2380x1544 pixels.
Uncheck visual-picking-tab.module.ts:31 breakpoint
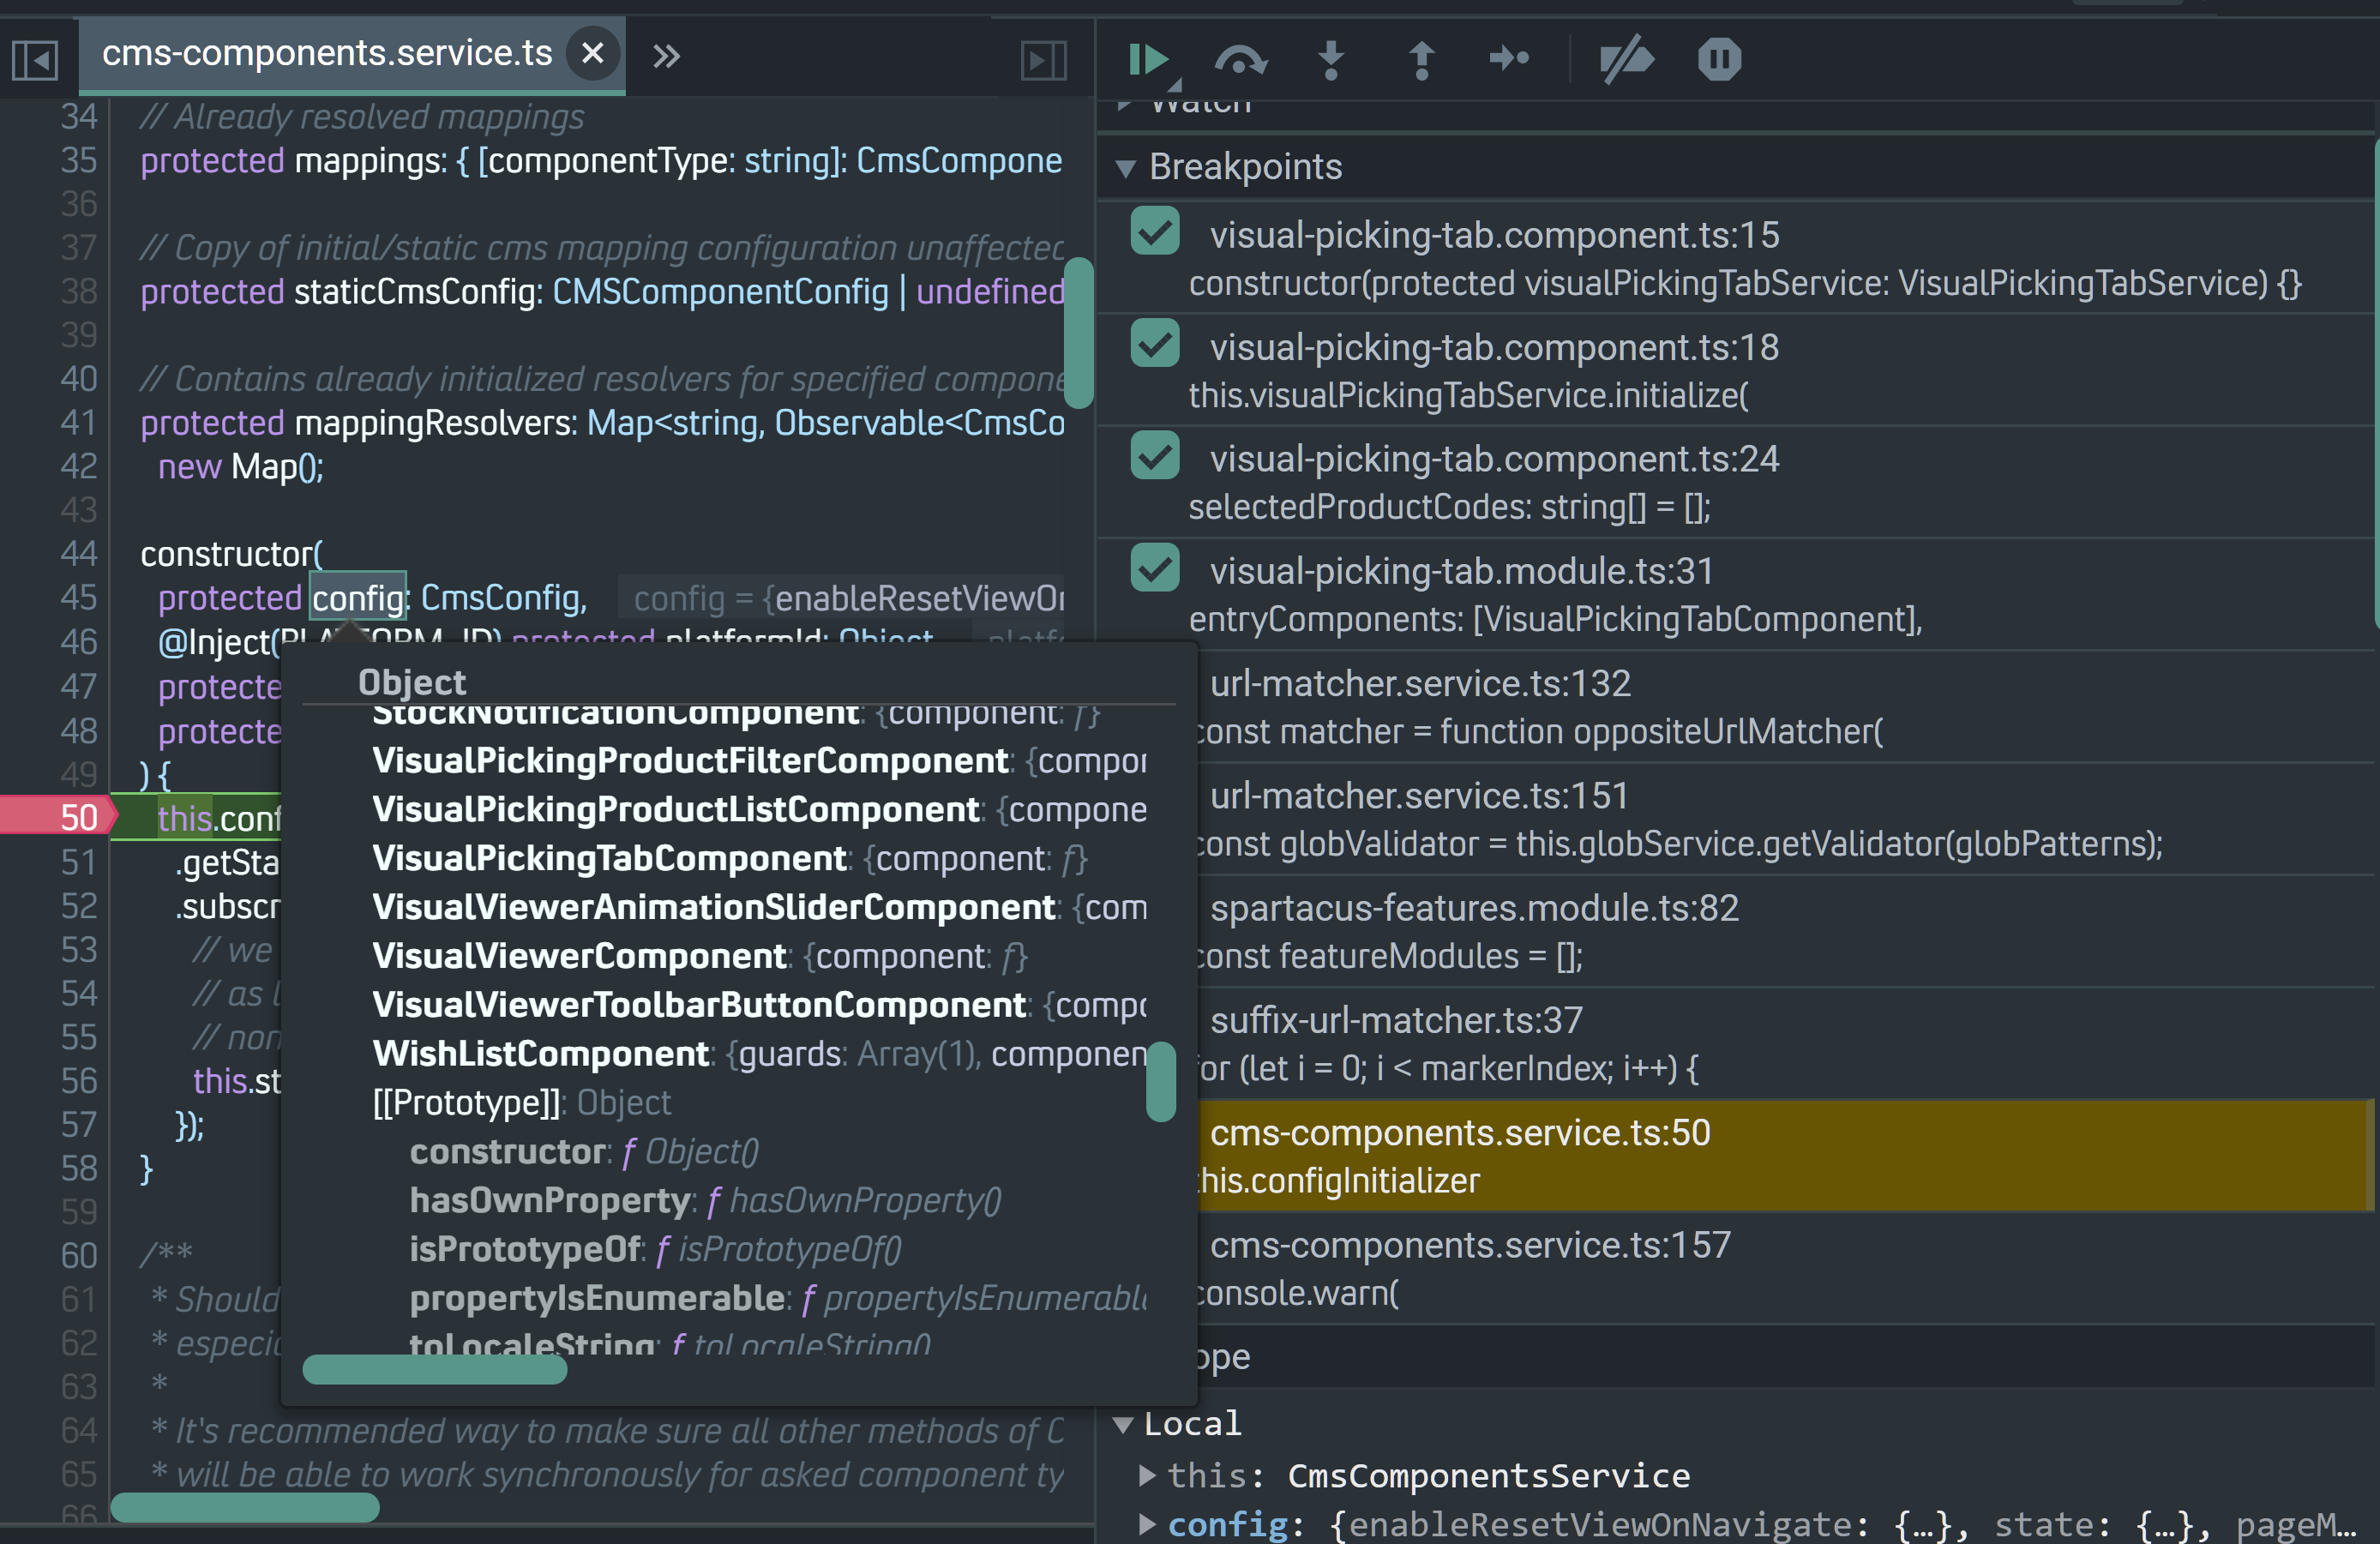(x=1155, y=569)
